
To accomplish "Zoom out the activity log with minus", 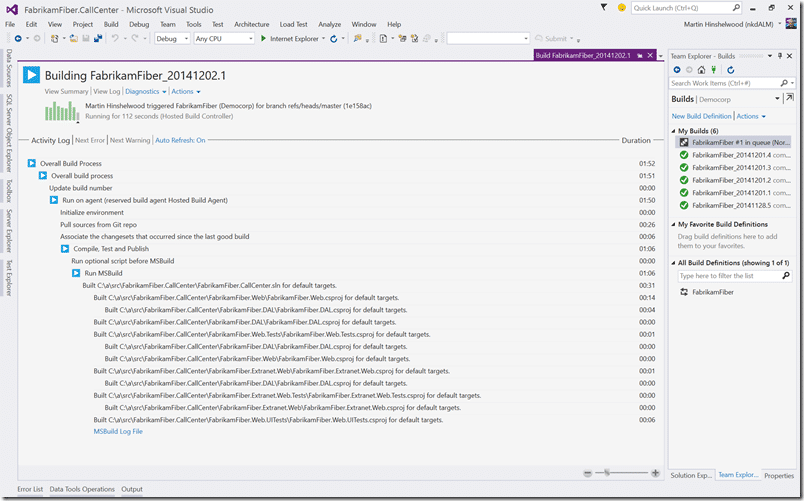I will coord(588,473).
